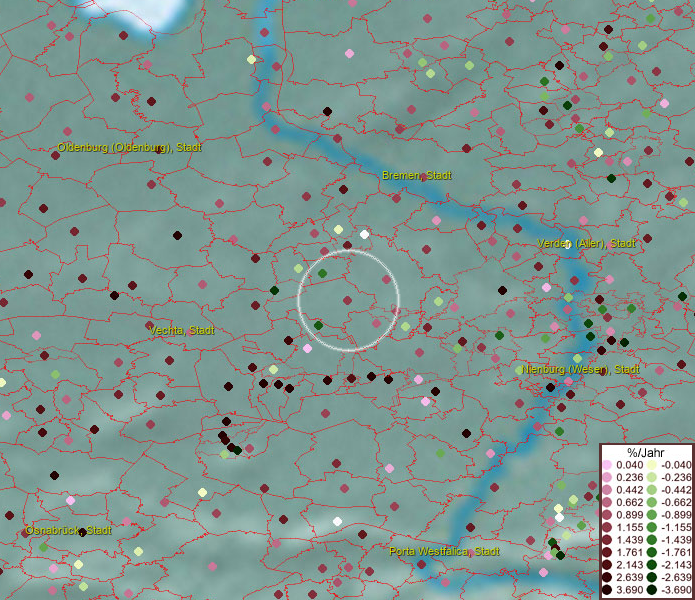The height and width of the screenshot is (600, 695).
Task: Click the 2.639 legend value
Action: [x=629, y=577]
